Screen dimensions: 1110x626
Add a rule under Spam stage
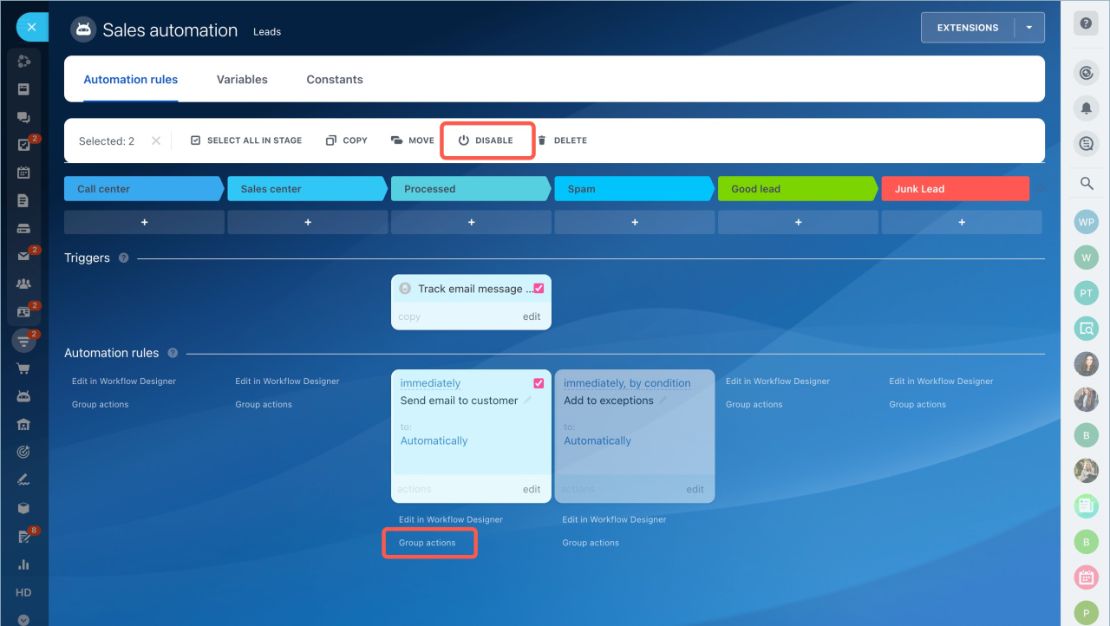[635, 222]
